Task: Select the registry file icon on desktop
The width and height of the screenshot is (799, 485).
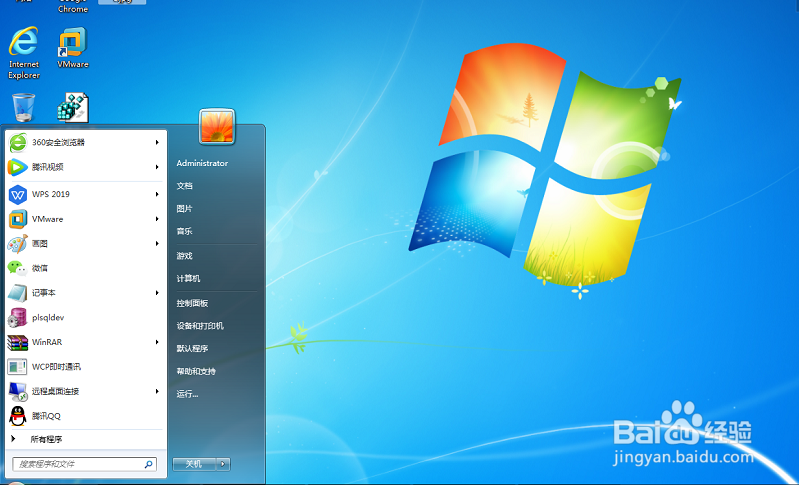Action: tap(73, 107)
